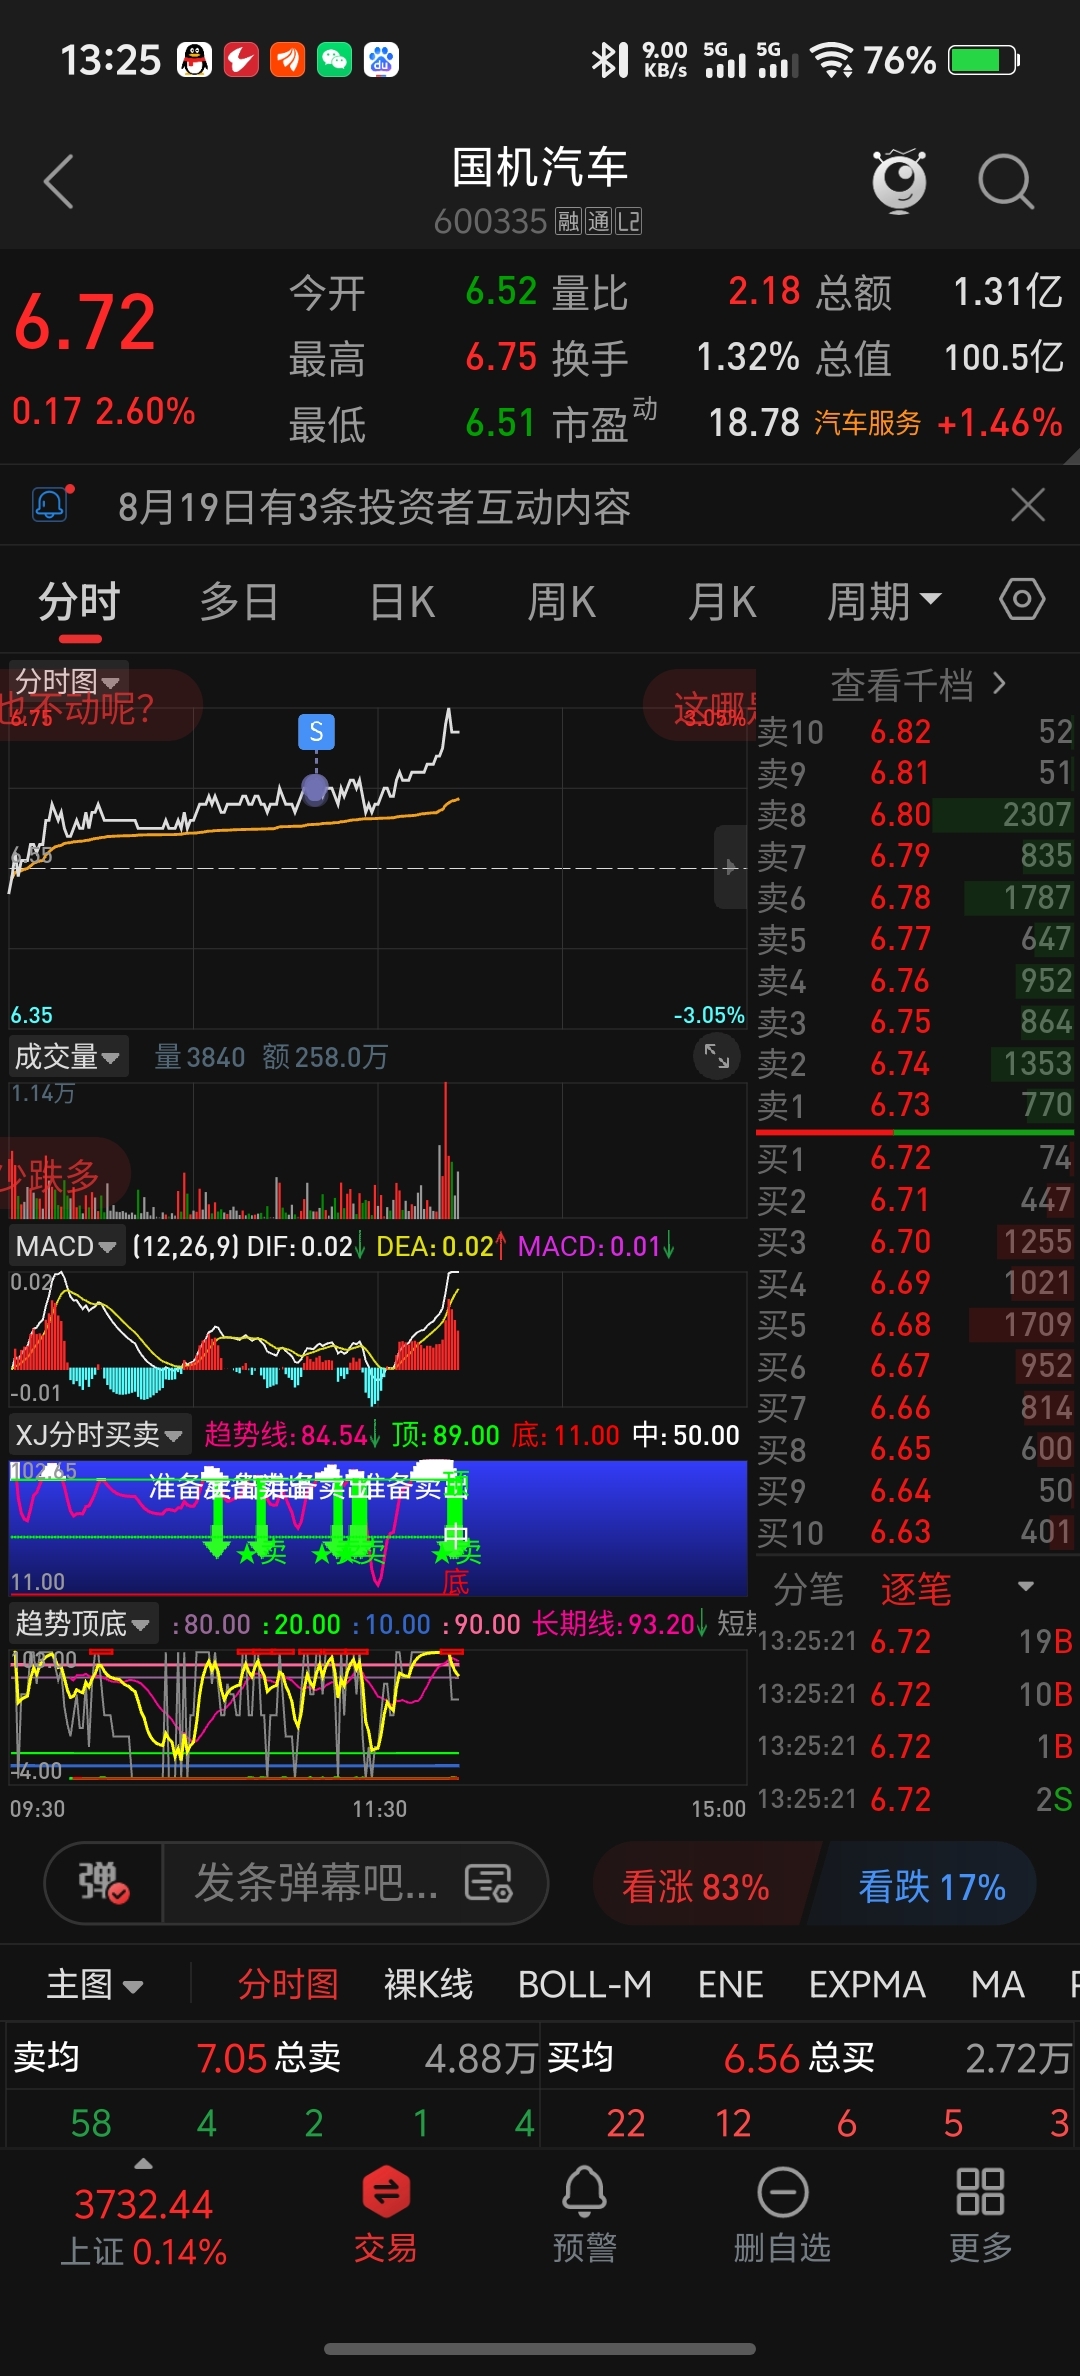Screen dimensions: 1080x2376
Task: Open the search magnifier icon
Action: click(1005, 182)
